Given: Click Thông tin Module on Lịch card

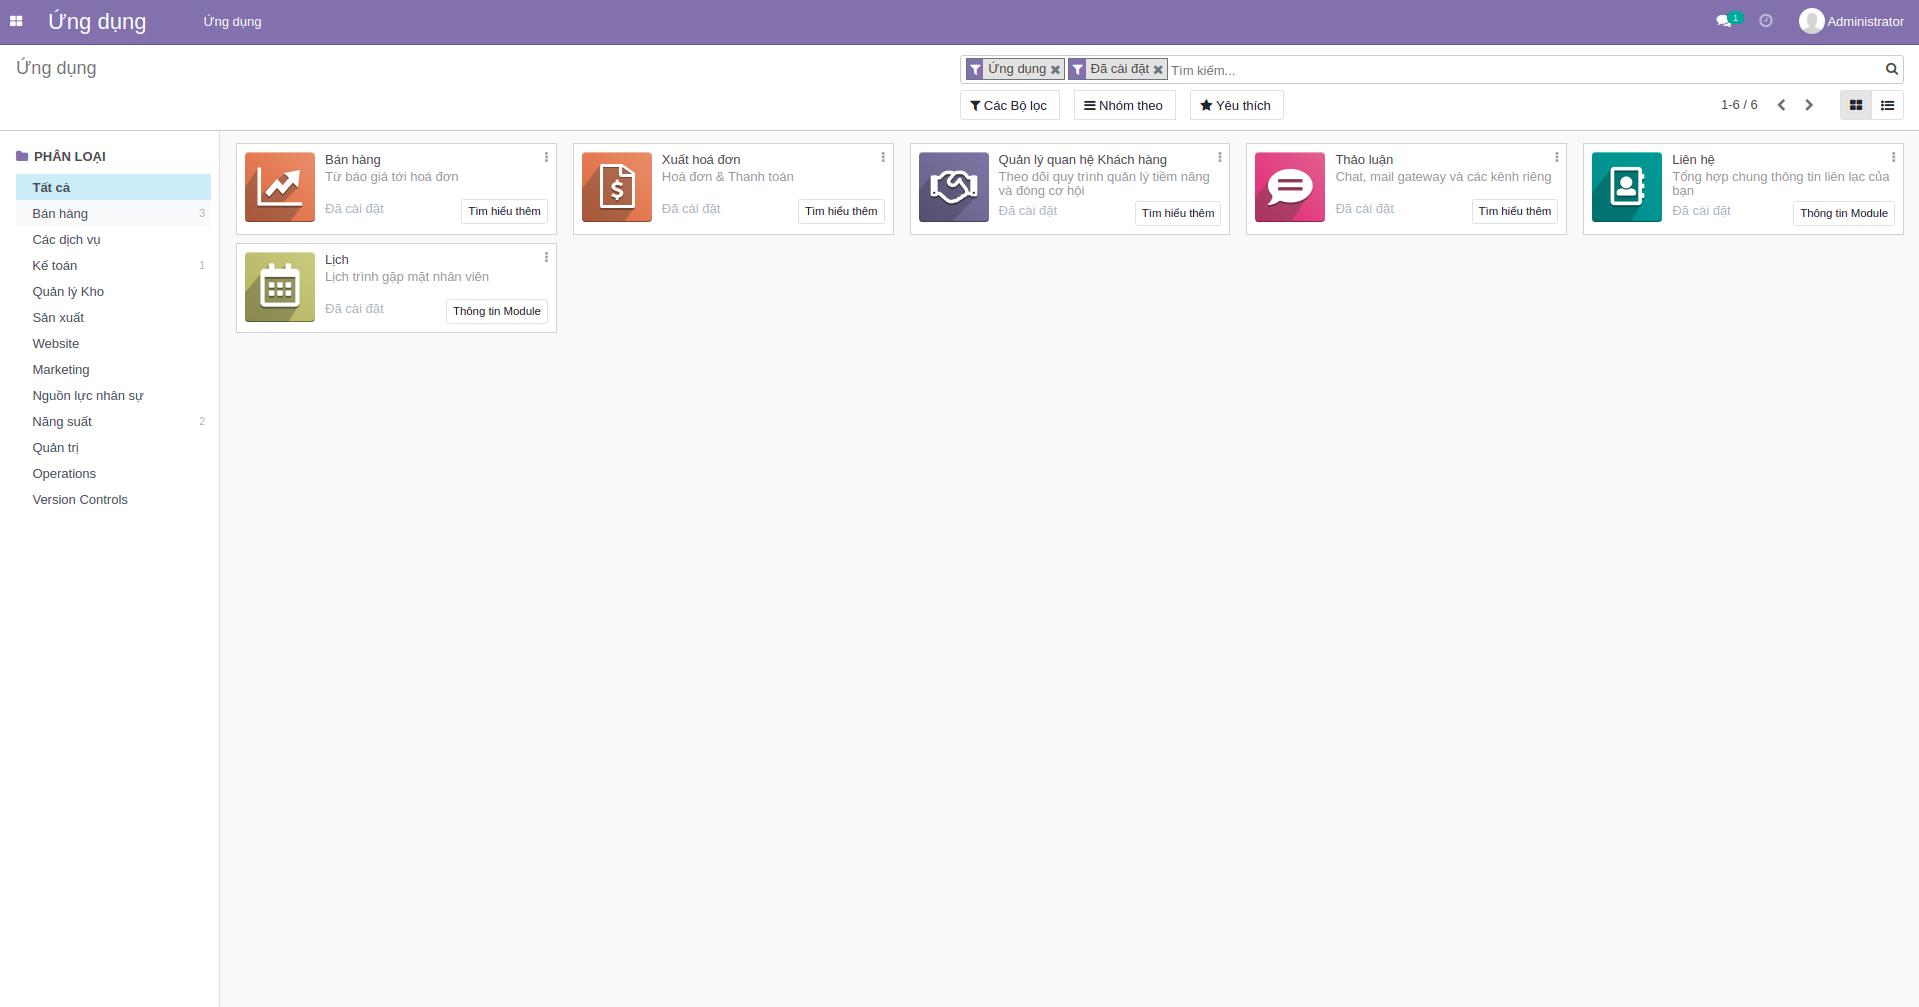Looking at the screenshot, I should pyautogui.click(x=496, y=311).
